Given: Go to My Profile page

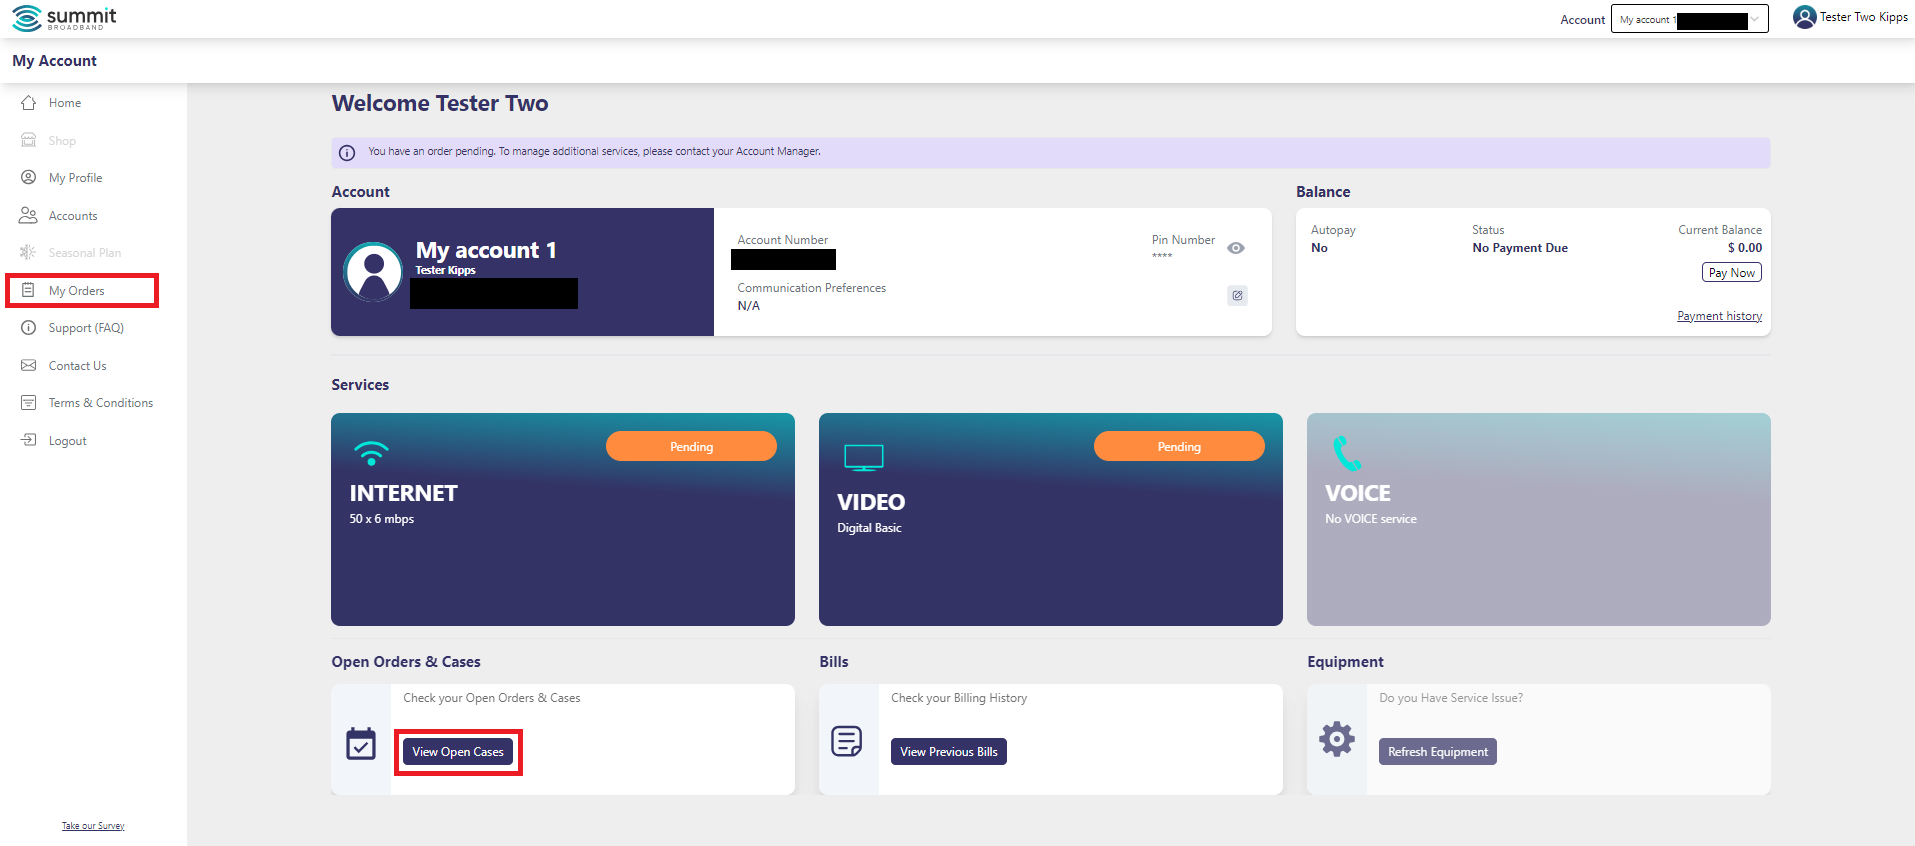Looking at the screenshot, I should pos(75,178).
